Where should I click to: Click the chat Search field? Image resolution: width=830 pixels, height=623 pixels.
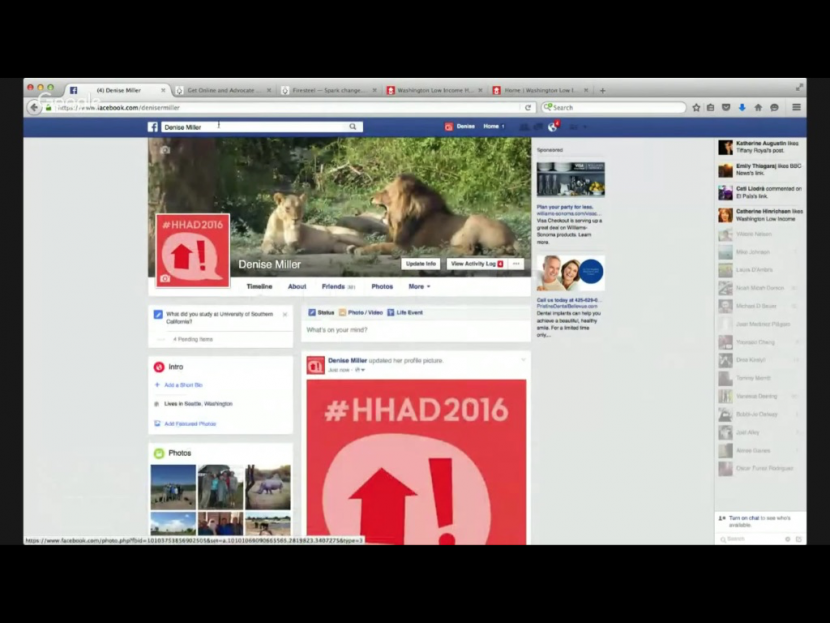[751, 539]
